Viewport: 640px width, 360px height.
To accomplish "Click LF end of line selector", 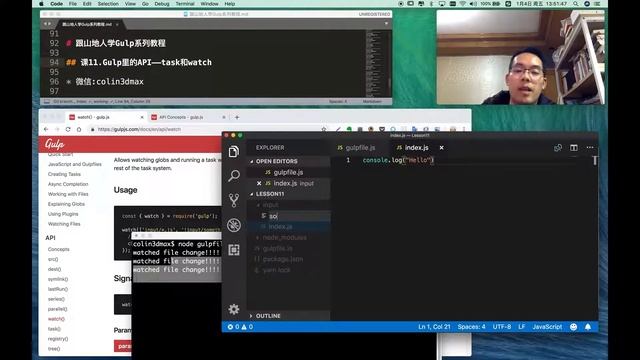I will pyautogui.click(x=522, y=327).
